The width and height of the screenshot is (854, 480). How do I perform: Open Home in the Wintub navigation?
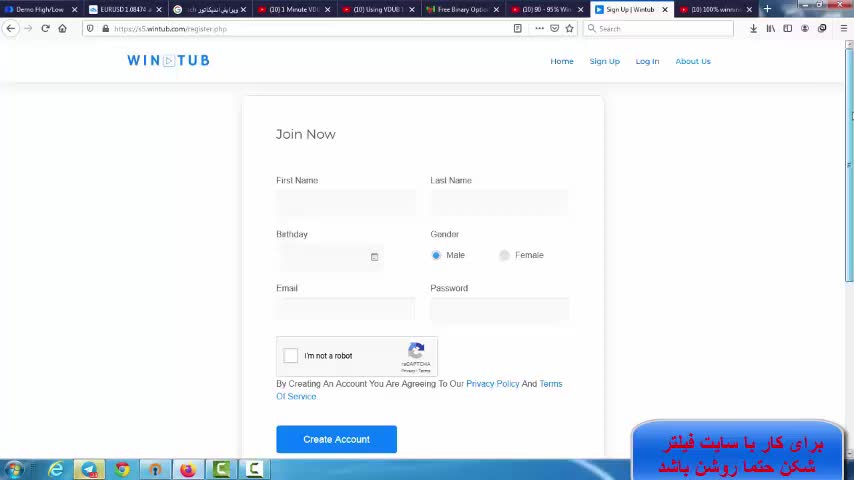[x=562, y=61]
